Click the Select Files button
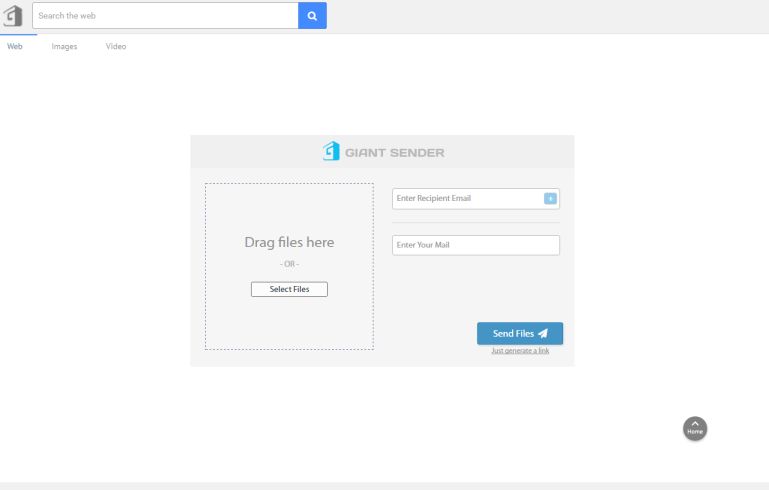Image resolution: width=769 pixels, height=490 pixels. [x=289, y=289]
